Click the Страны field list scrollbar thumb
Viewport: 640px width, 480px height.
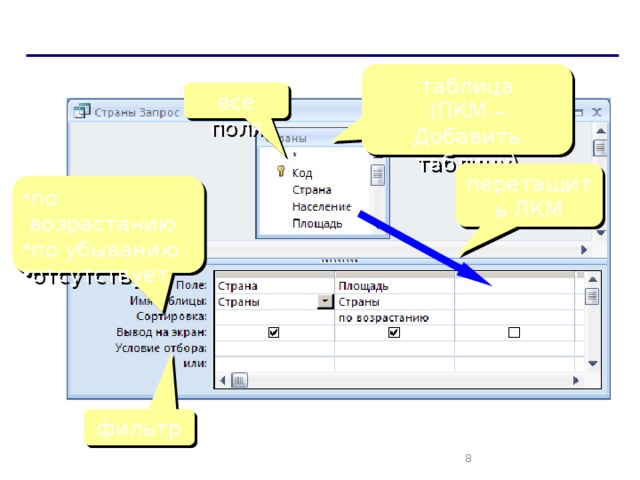coord(378,175)
